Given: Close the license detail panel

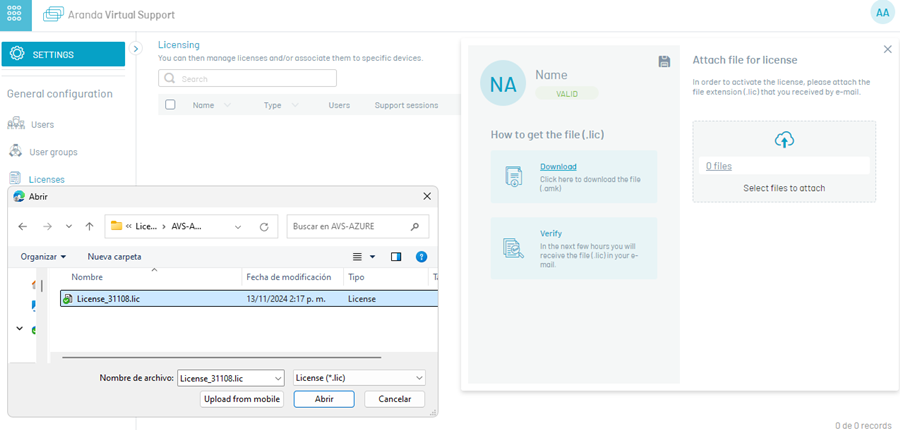Looking at the screenshot, I should coord(887,49).
